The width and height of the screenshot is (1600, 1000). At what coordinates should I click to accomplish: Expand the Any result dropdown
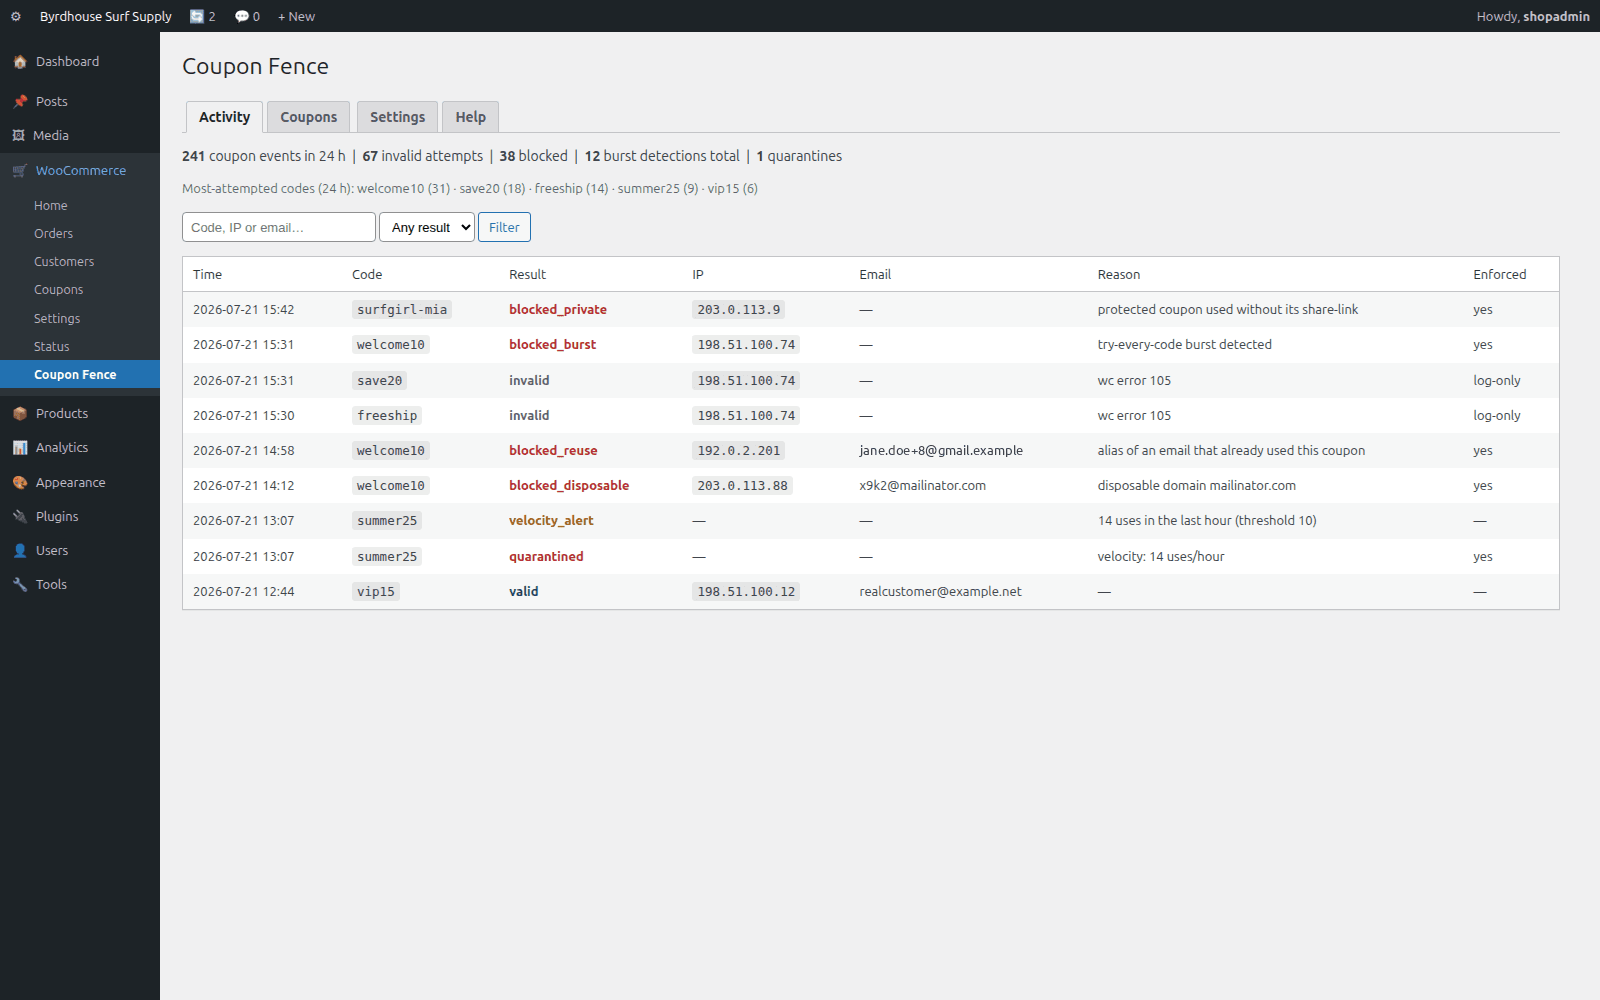tap(427, 227)
